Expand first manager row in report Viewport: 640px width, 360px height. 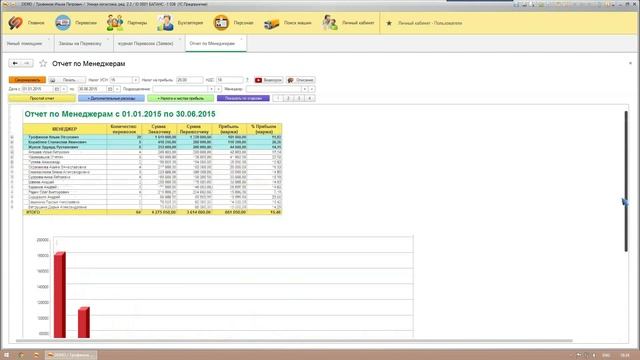tap(12, 138)
